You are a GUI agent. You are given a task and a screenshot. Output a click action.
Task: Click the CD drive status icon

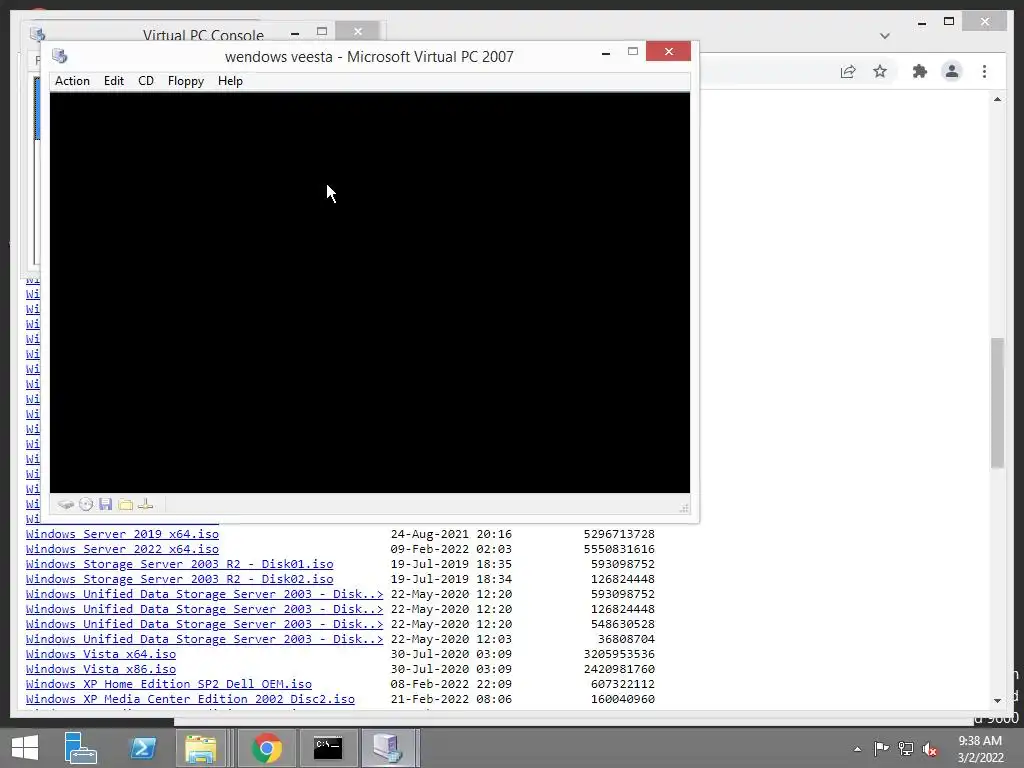86,504
